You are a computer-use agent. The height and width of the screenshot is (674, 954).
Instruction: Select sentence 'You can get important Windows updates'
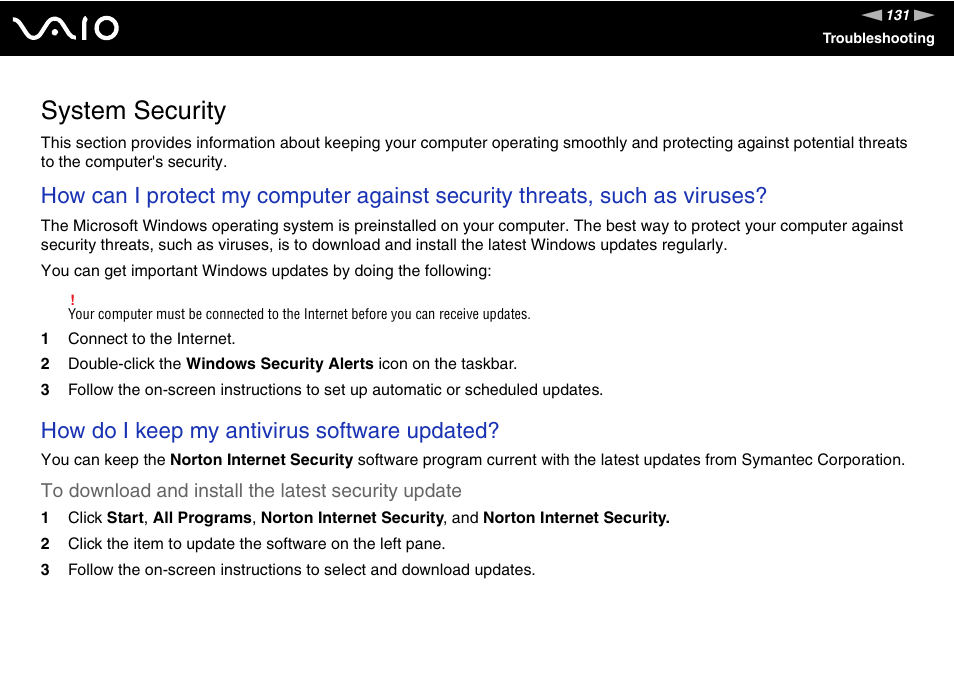click(266, 271)
